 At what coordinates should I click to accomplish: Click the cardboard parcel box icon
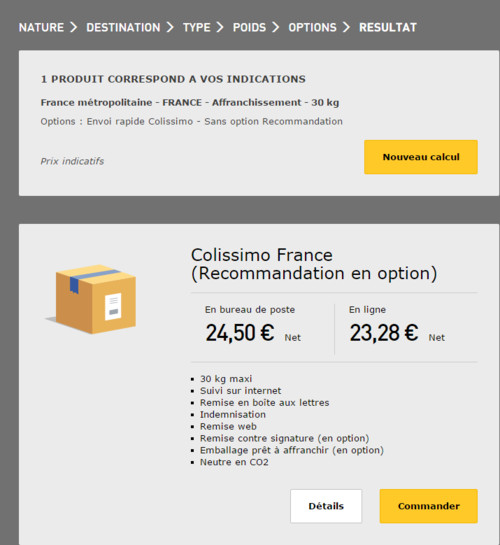(x=92, y=299)
